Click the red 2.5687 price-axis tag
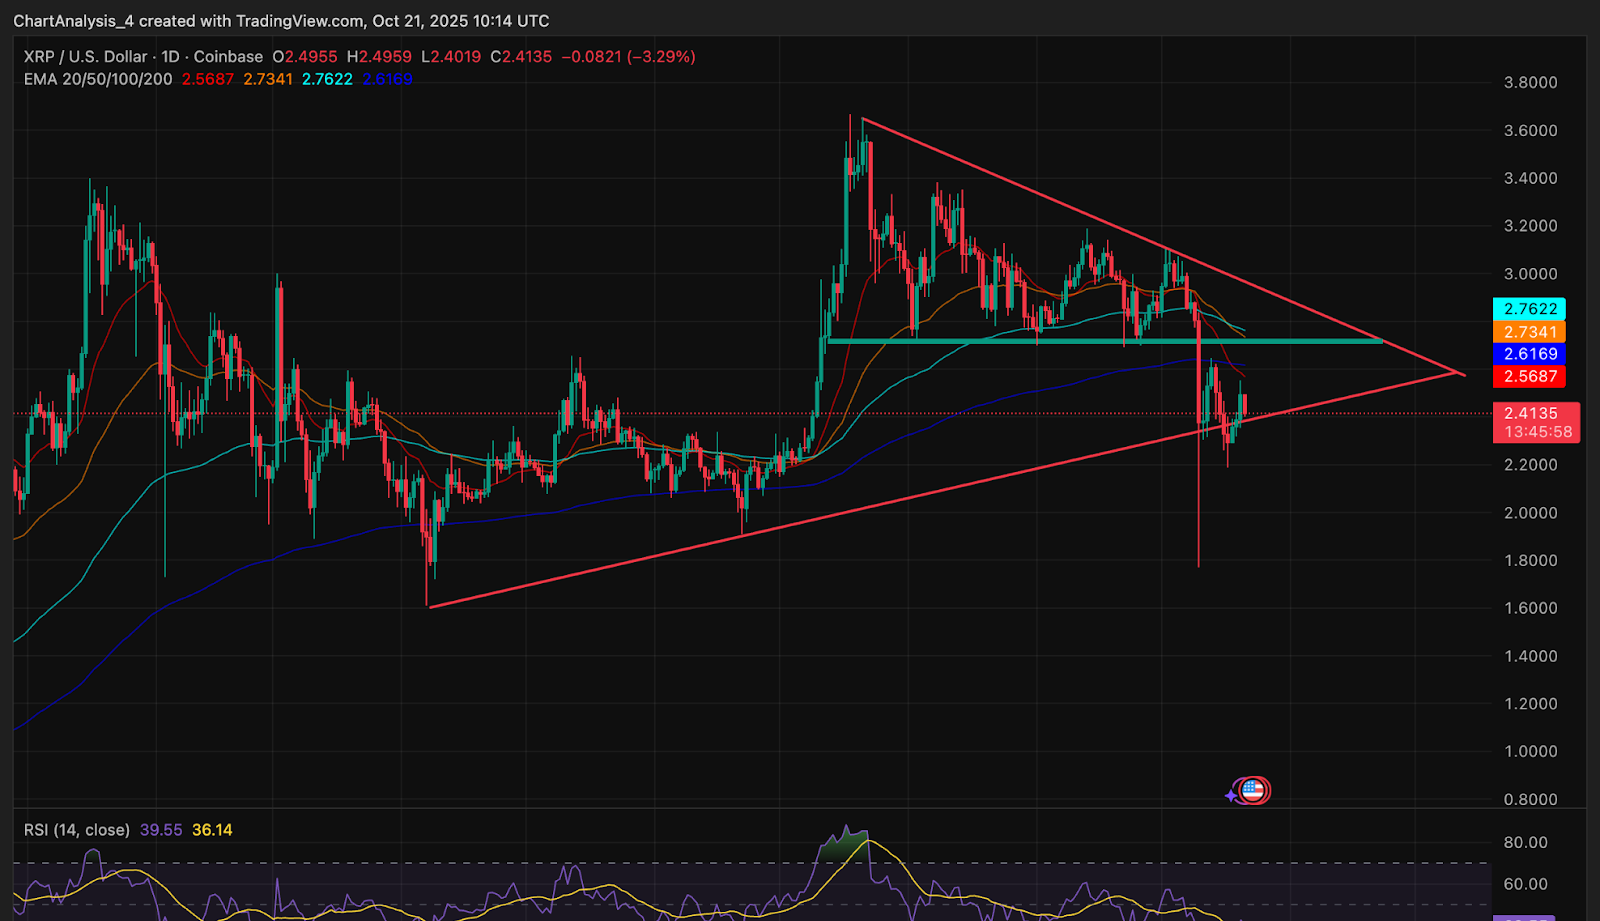 pos(1529,376)
